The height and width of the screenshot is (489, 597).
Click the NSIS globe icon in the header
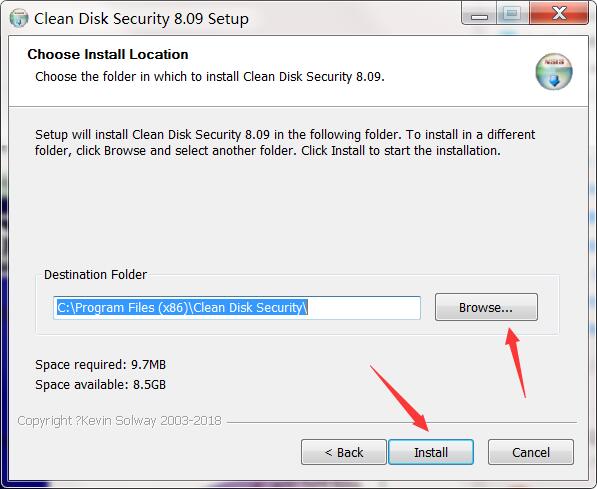(554, 72)
